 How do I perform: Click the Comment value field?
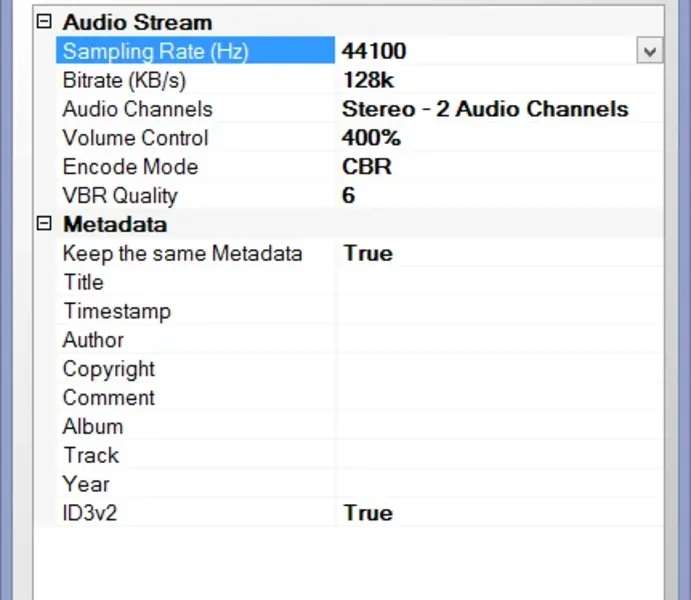tap(498, 398)
